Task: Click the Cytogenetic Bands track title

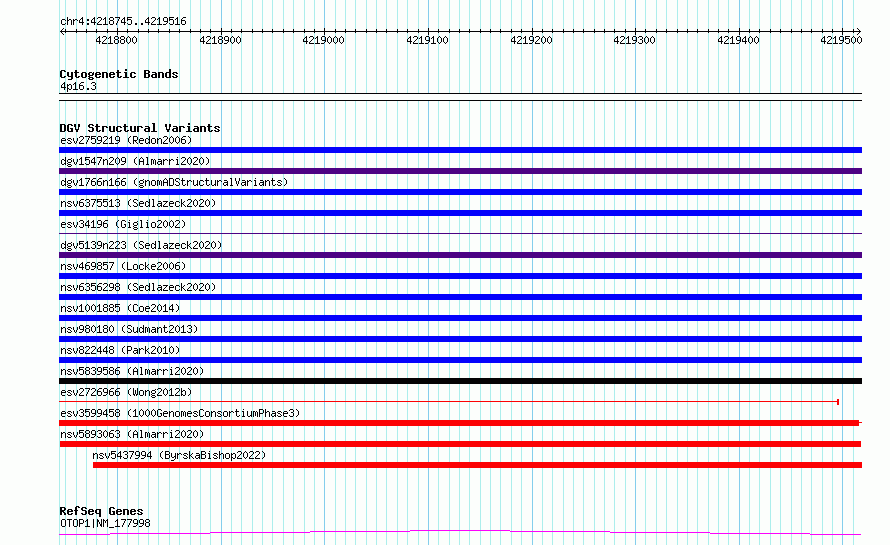Action: pos(119,74)
